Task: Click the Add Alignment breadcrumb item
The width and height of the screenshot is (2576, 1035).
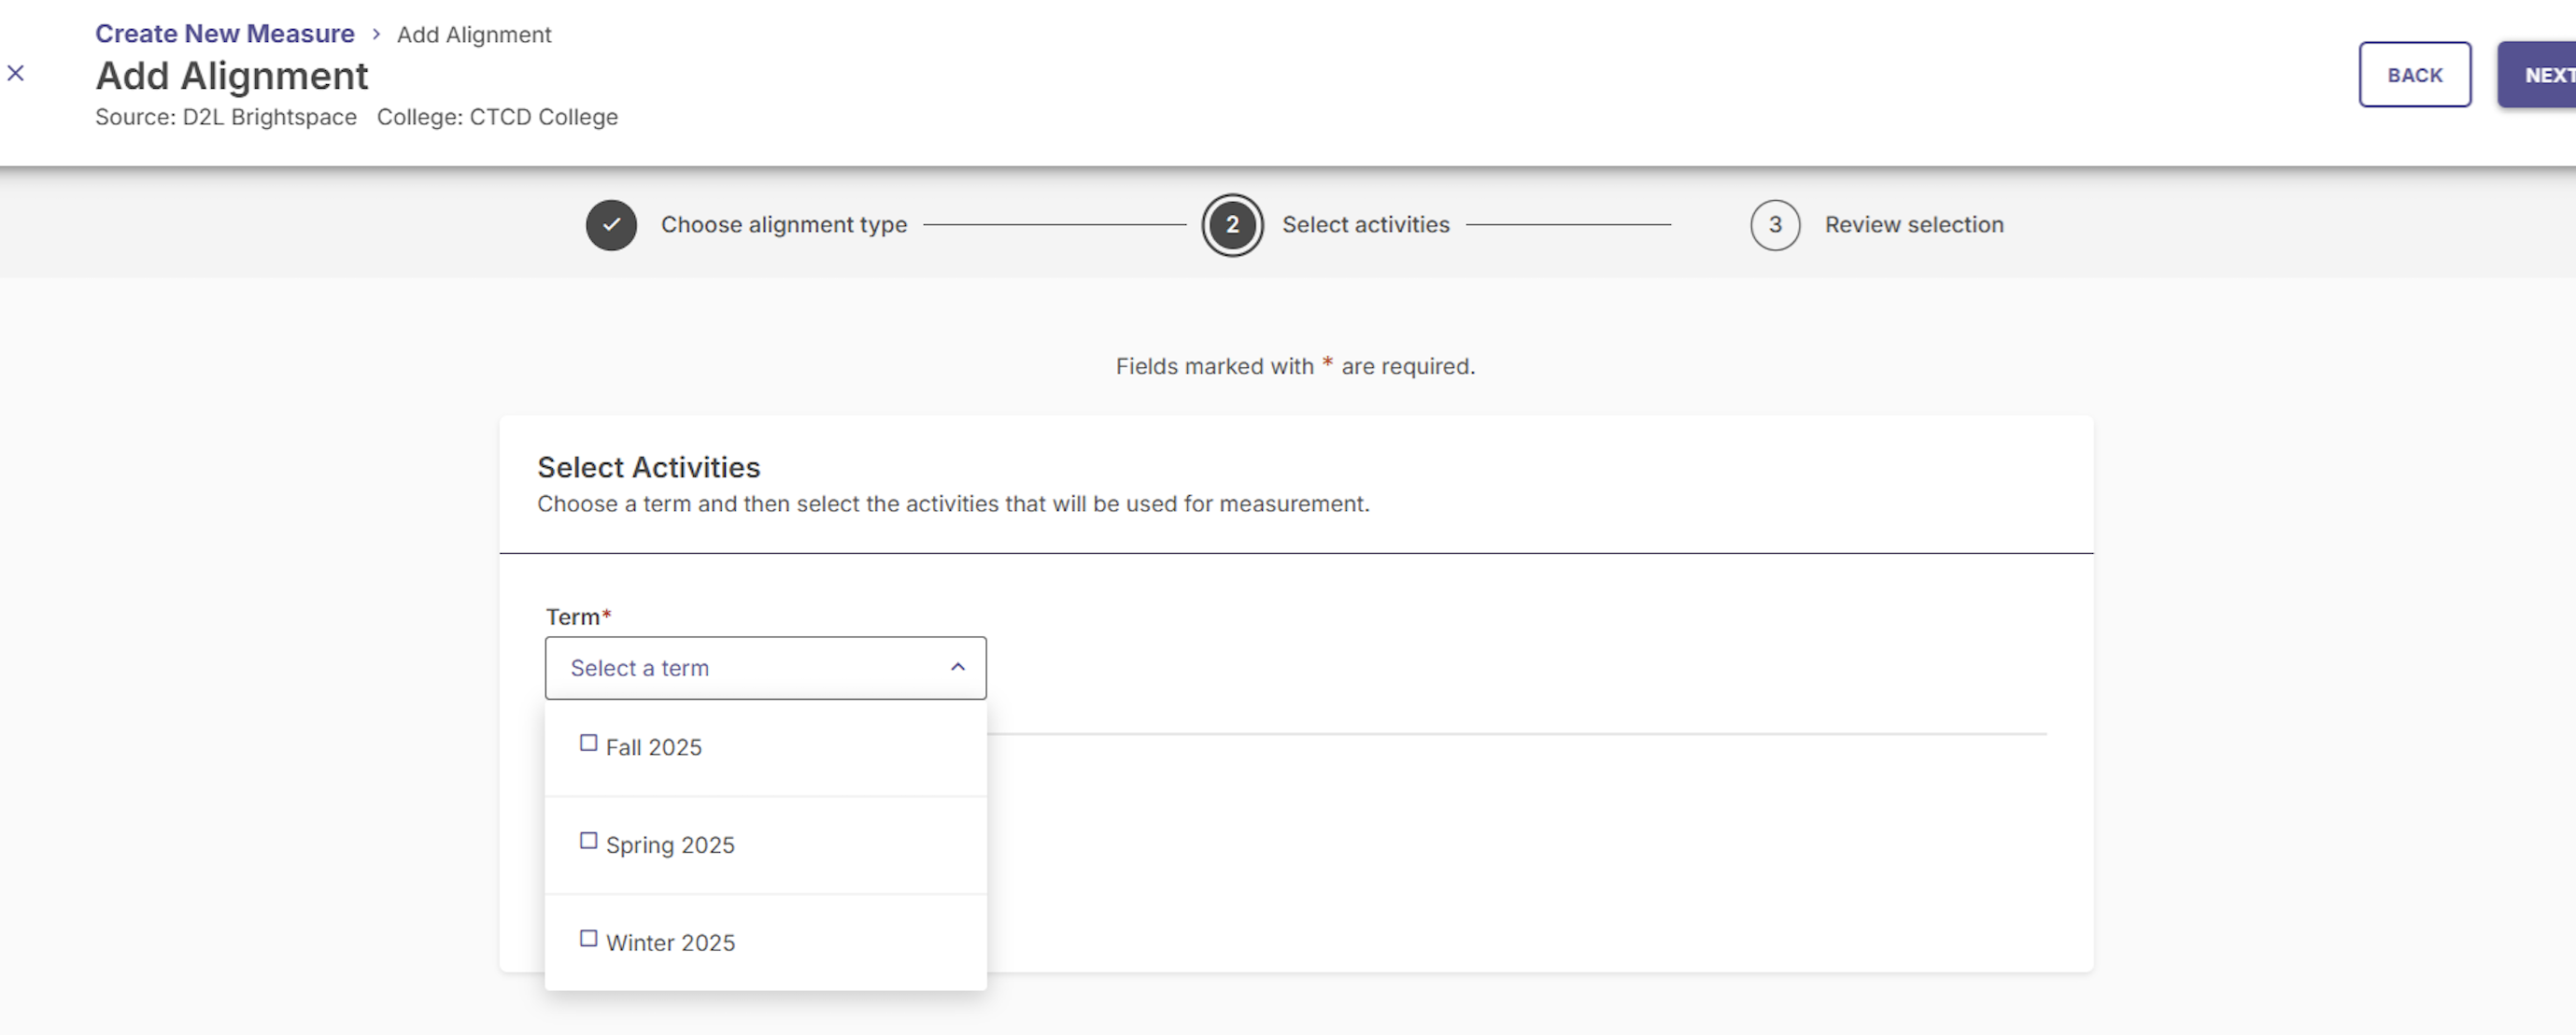Action: pyautogui.click(x=474, y=34)
